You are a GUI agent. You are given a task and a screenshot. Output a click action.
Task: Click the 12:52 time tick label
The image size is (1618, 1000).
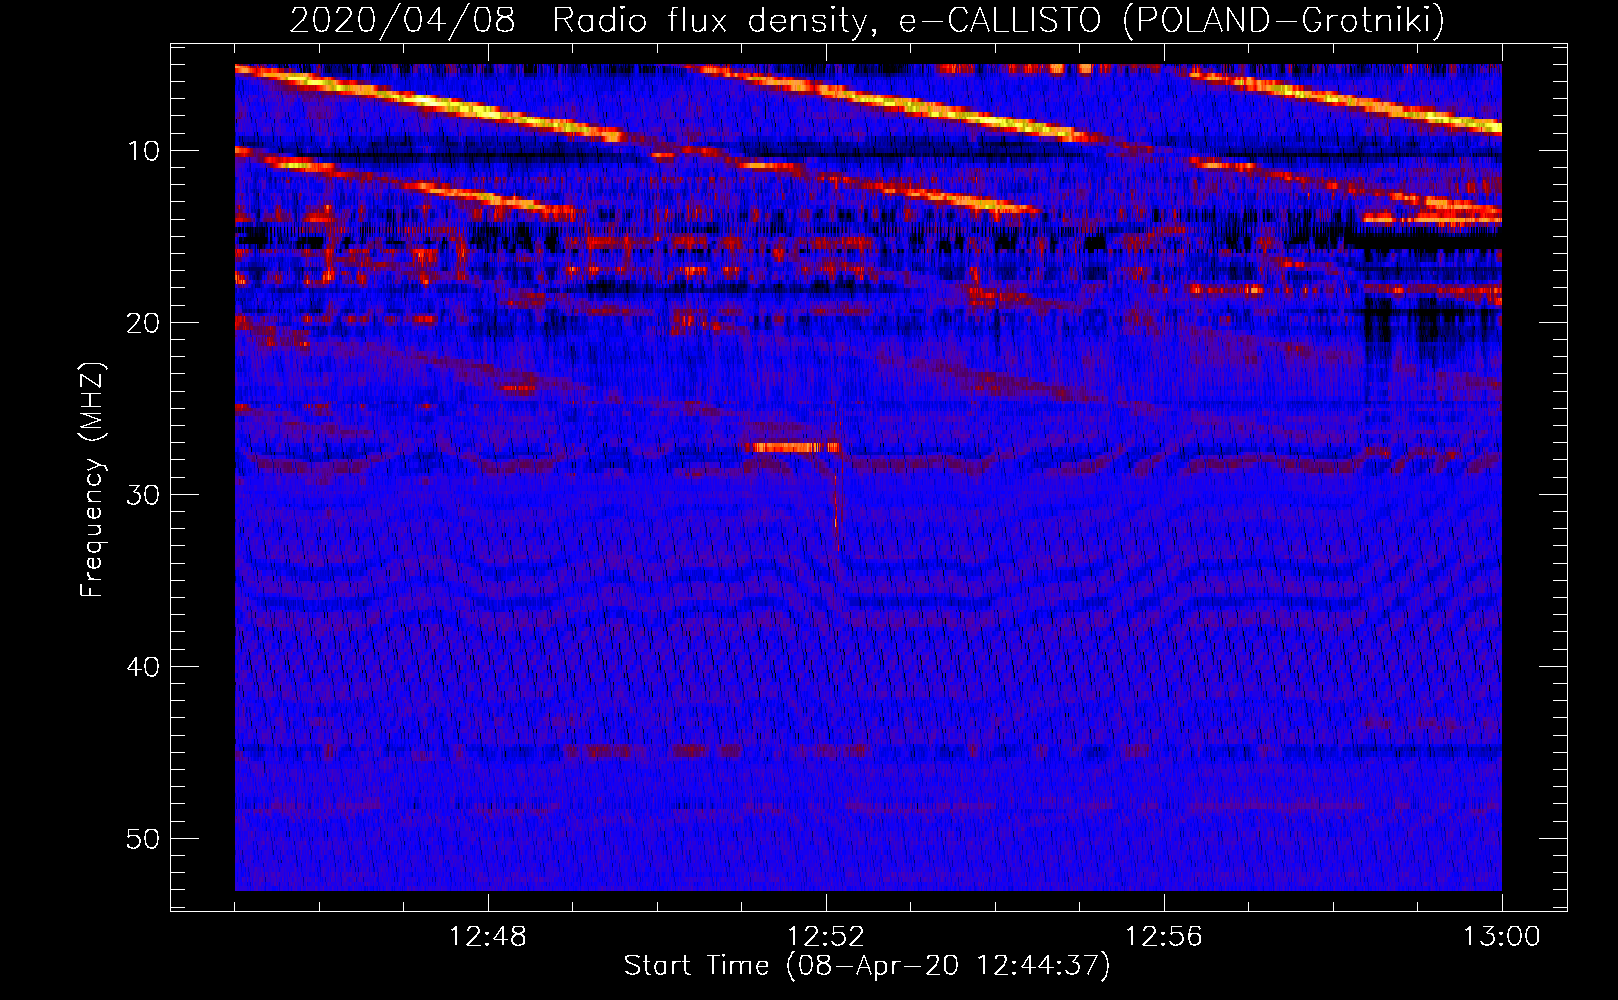(x=826, y=937)
